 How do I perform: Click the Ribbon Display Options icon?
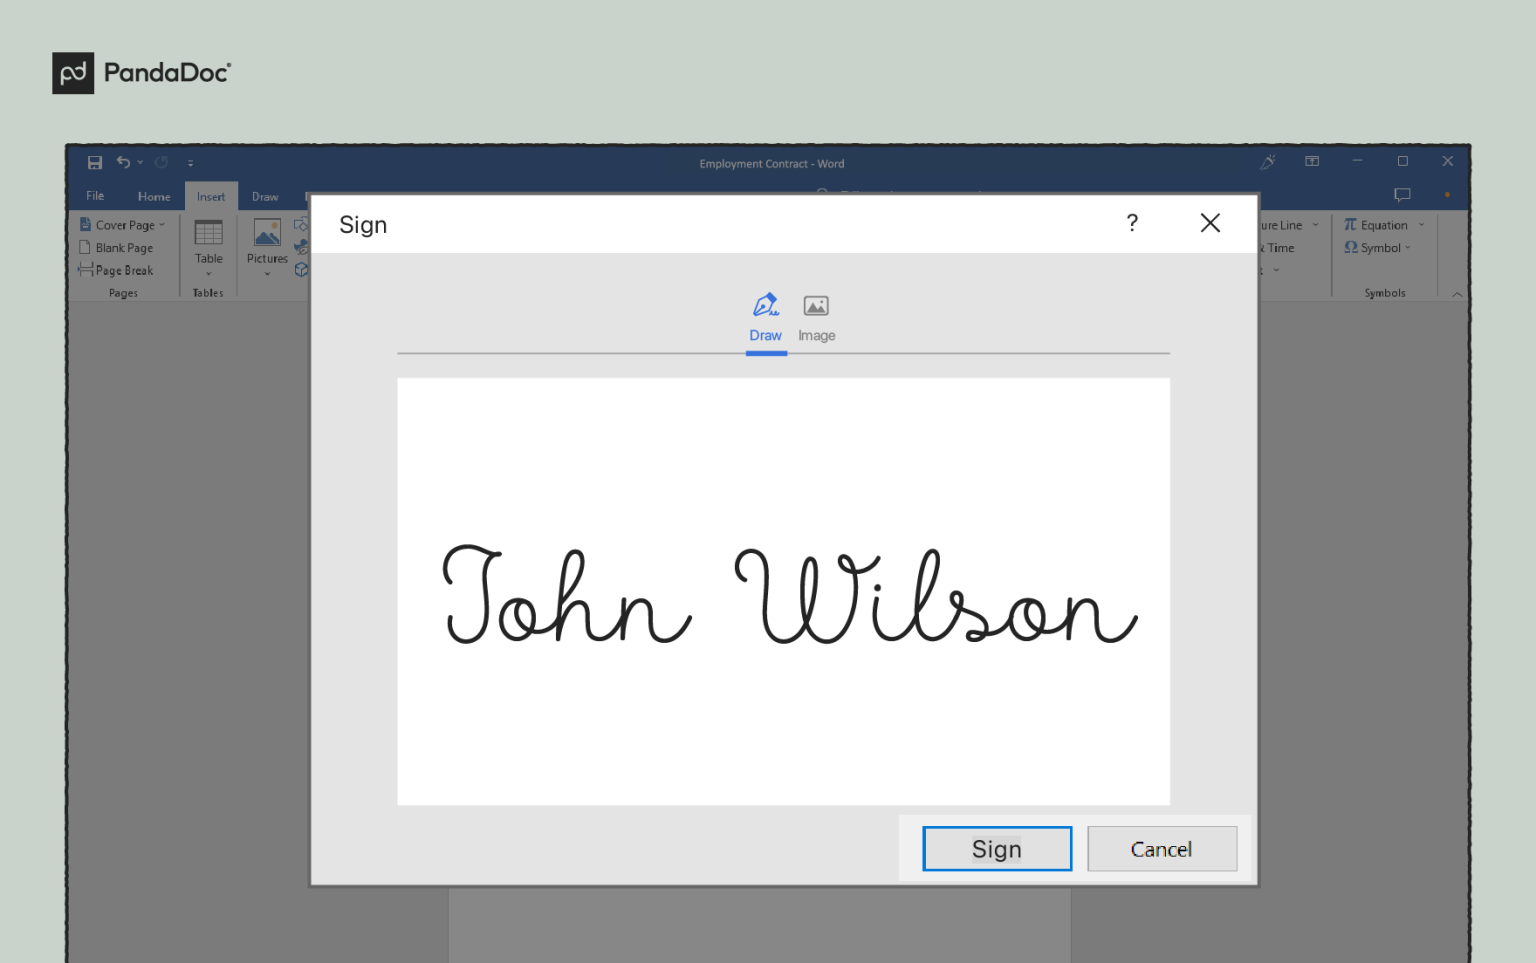coord(1312,161)
